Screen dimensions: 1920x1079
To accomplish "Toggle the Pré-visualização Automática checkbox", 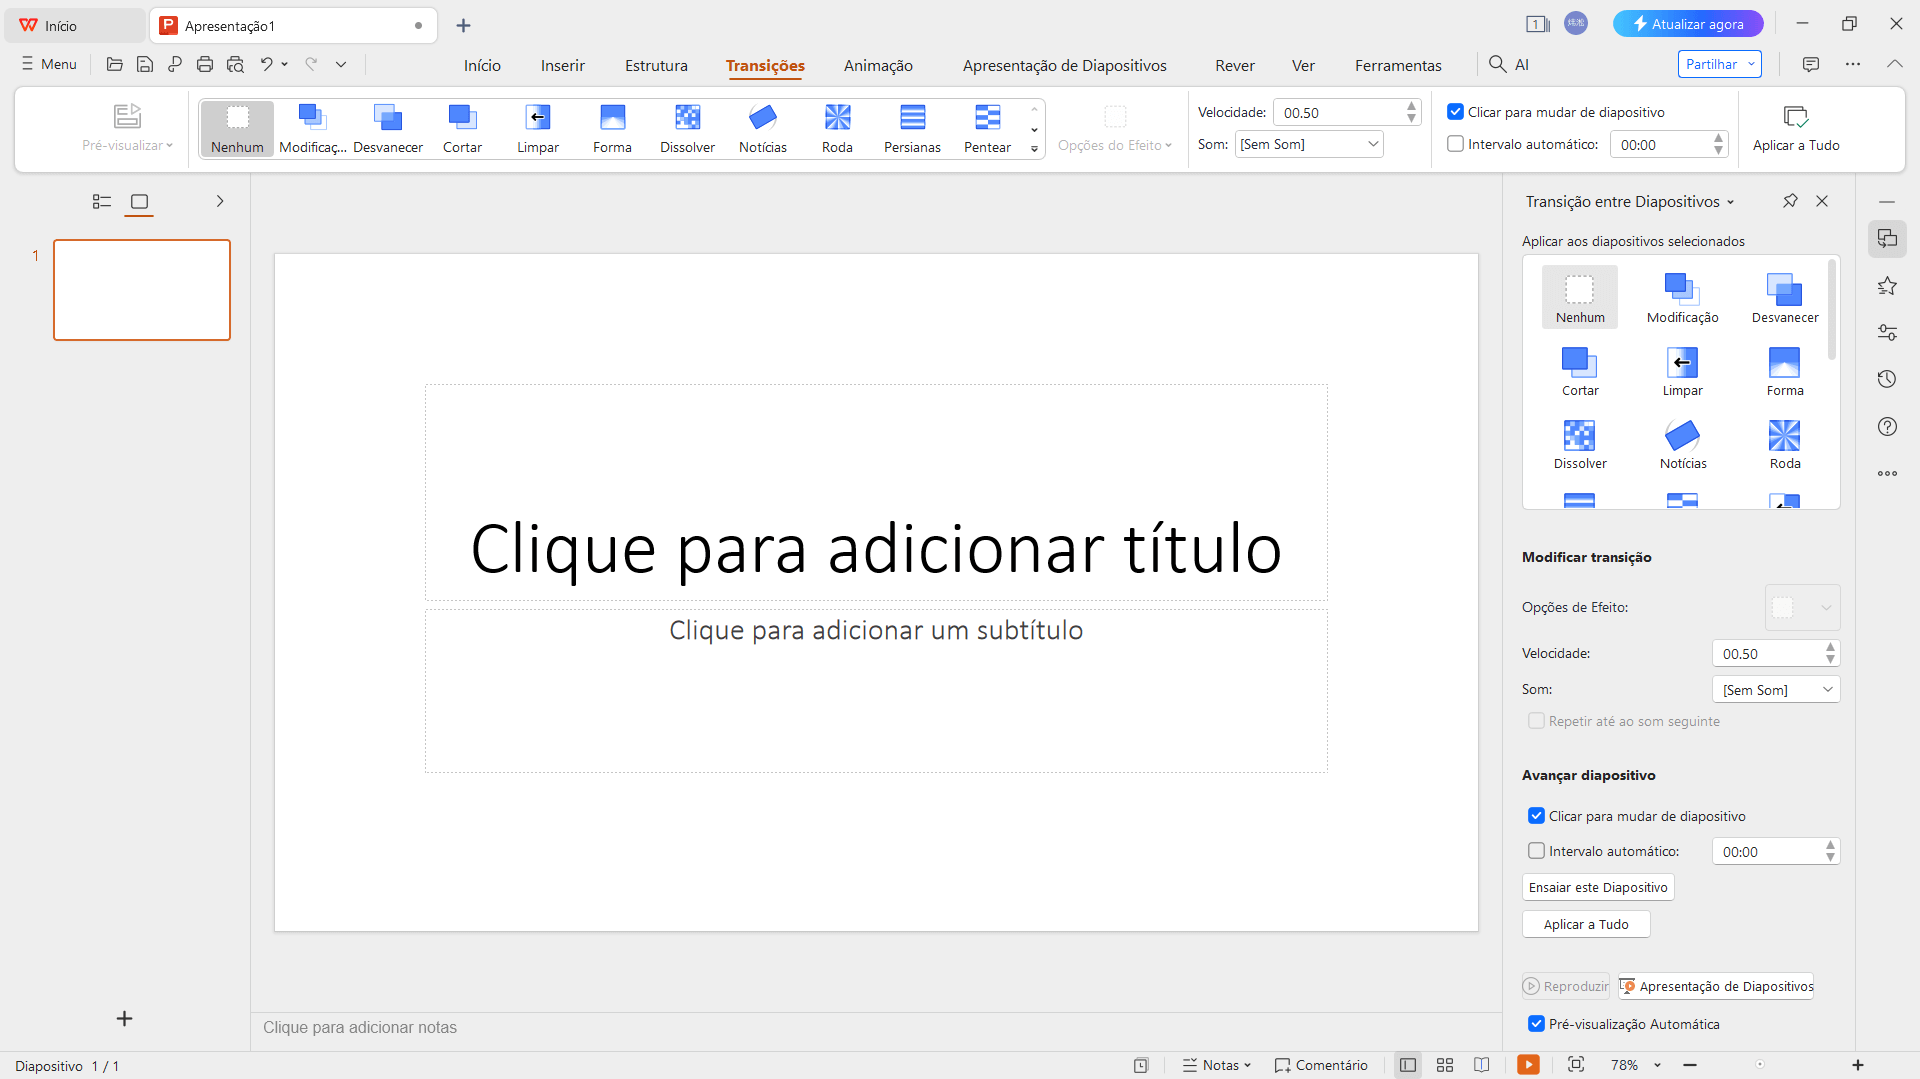I will tap(1536, 1024).
